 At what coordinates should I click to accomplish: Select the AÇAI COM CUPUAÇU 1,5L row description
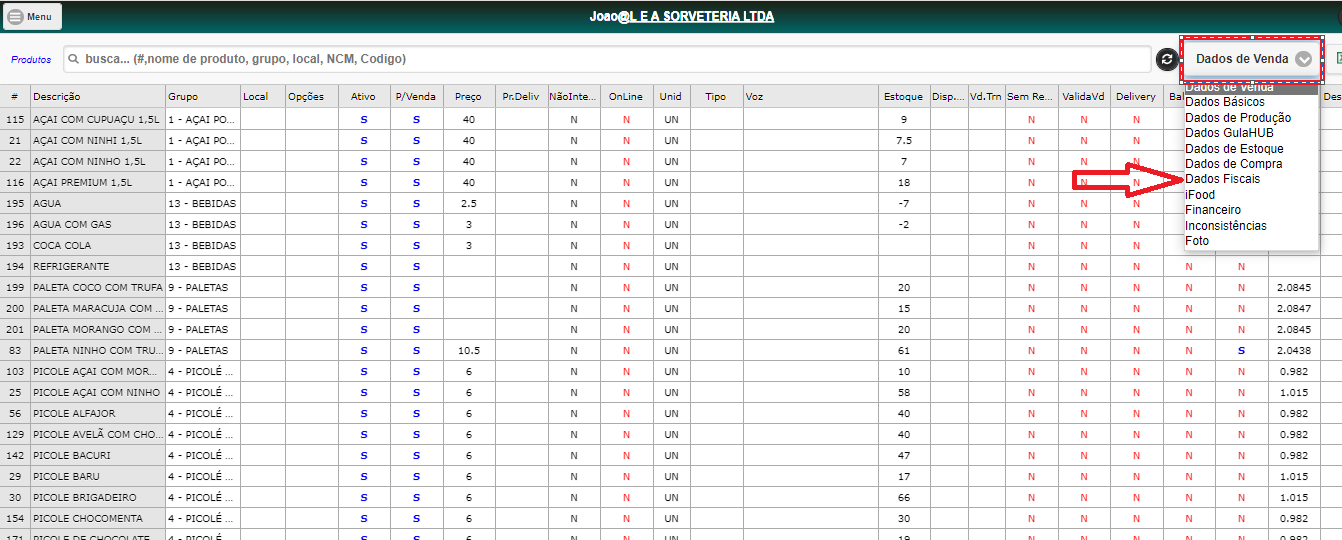point(97,120)
